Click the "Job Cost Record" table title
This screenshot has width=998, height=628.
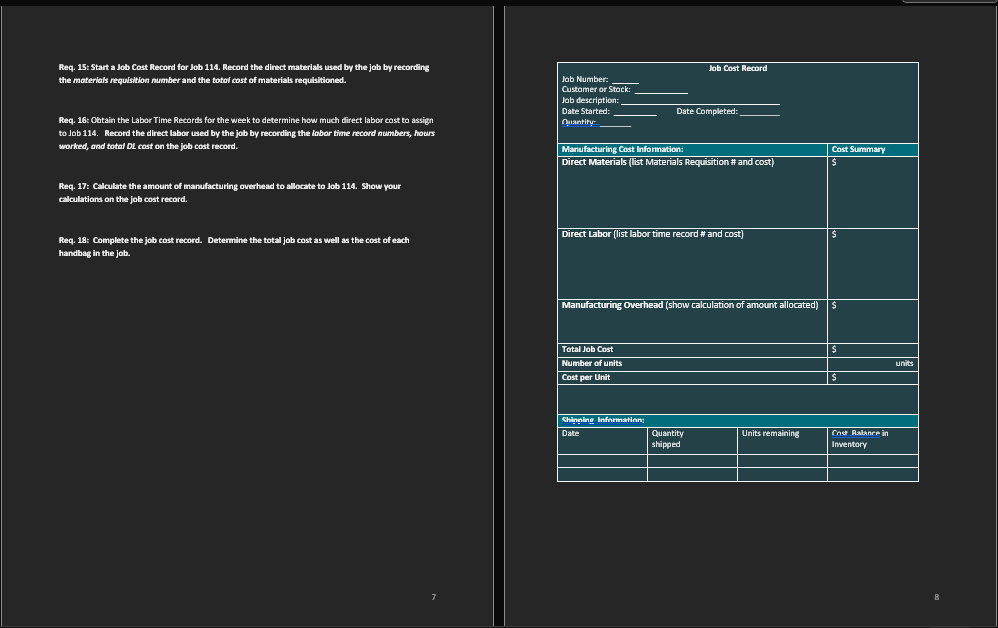(x=738, y=68)
